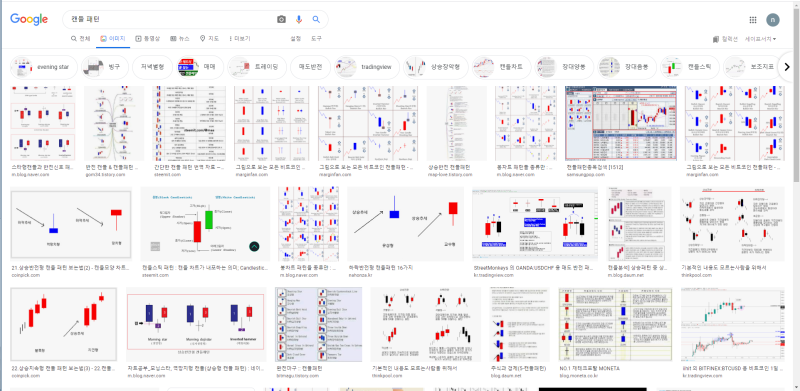Select the evening star filter chip
This screenshot has width=800, height=391.
click(x=44, y=67)
